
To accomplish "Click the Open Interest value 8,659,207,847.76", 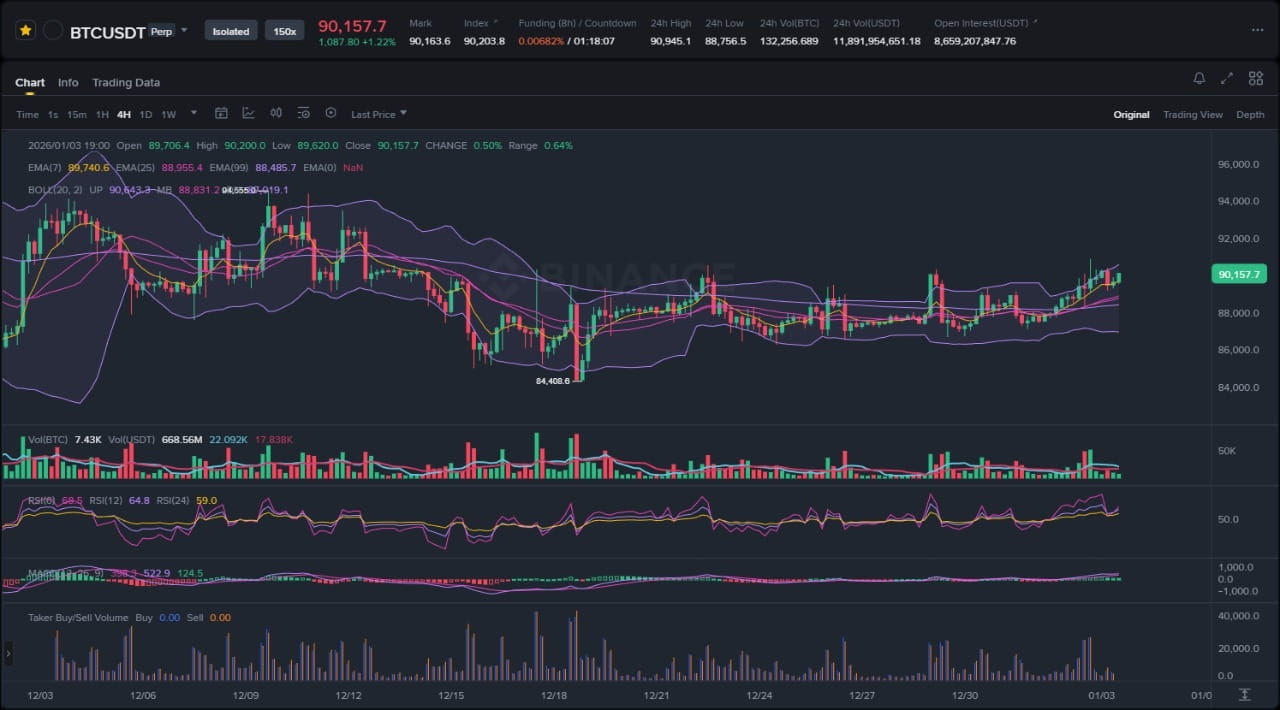I will (x=975, y=41).
